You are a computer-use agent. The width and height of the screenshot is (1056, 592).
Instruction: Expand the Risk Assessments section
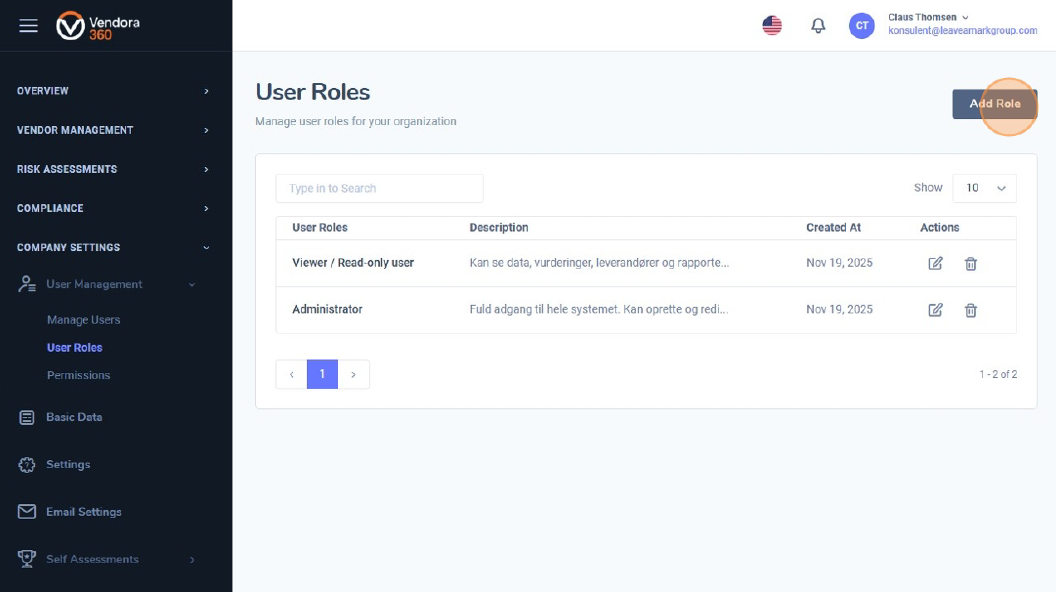(116, 169)
